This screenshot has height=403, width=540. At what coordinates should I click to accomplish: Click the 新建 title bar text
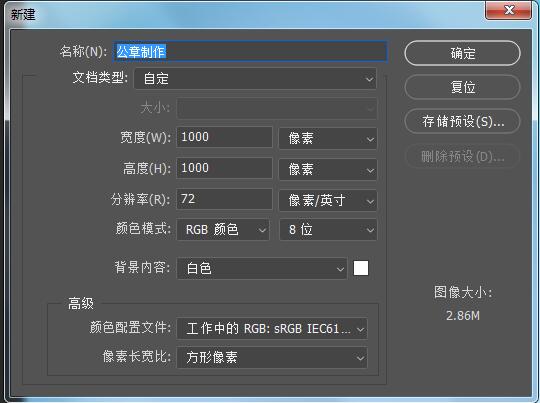click(x=23, y=14)
